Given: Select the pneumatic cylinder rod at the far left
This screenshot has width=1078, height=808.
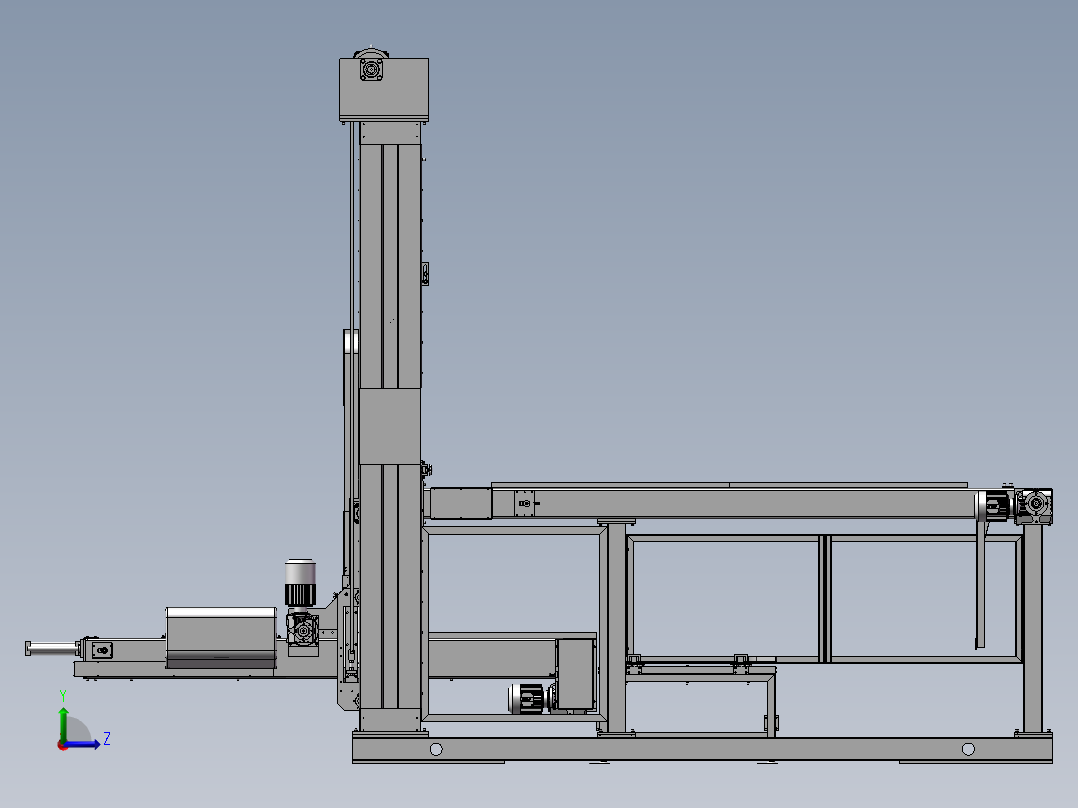Looking at the screenshot, I should (51, 648).
